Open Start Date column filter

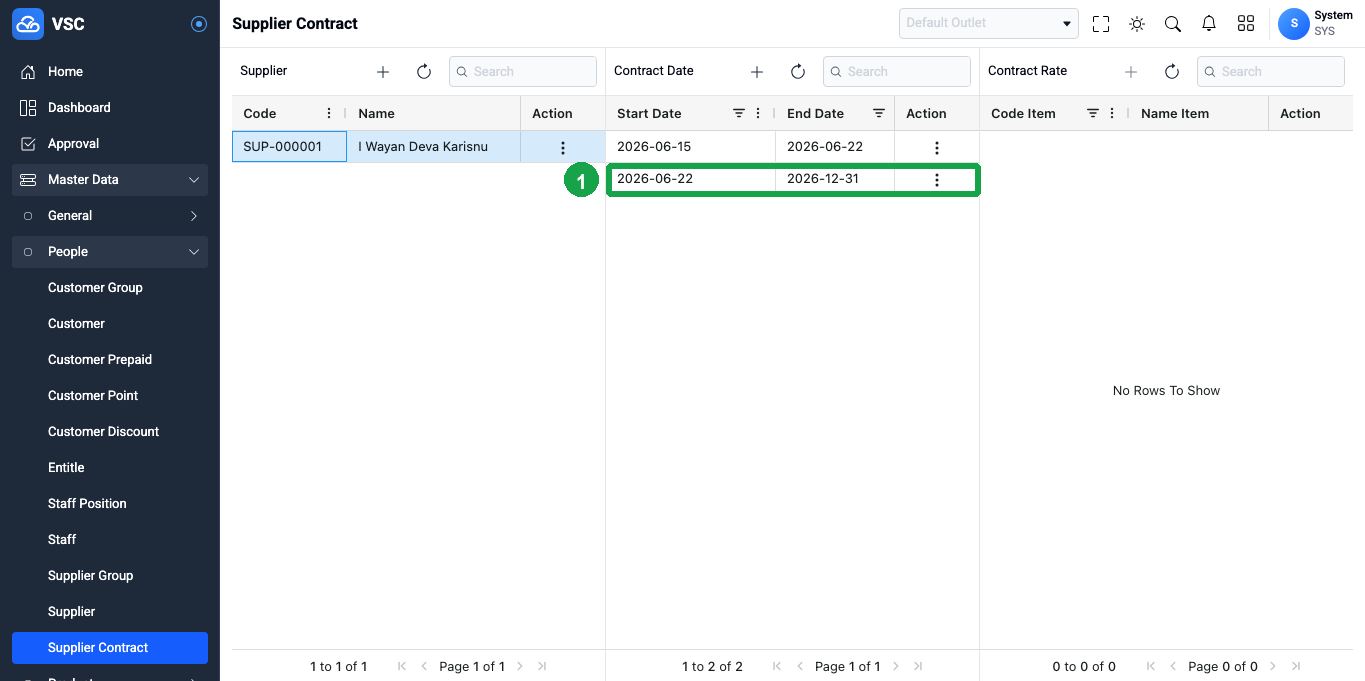click(x=739, y=113)
